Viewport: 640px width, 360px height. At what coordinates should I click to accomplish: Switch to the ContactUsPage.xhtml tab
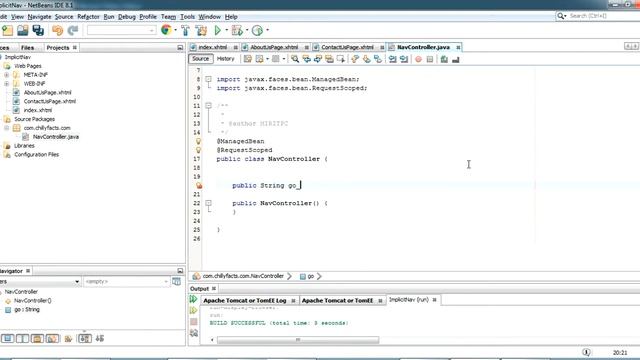point(347,47)
